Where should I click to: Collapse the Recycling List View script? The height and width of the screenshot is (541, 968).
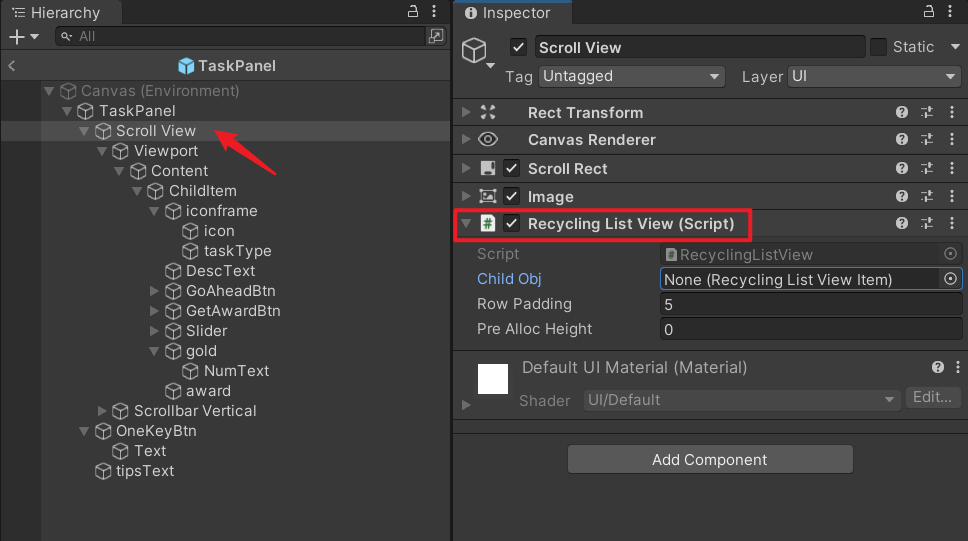point(466,223)
